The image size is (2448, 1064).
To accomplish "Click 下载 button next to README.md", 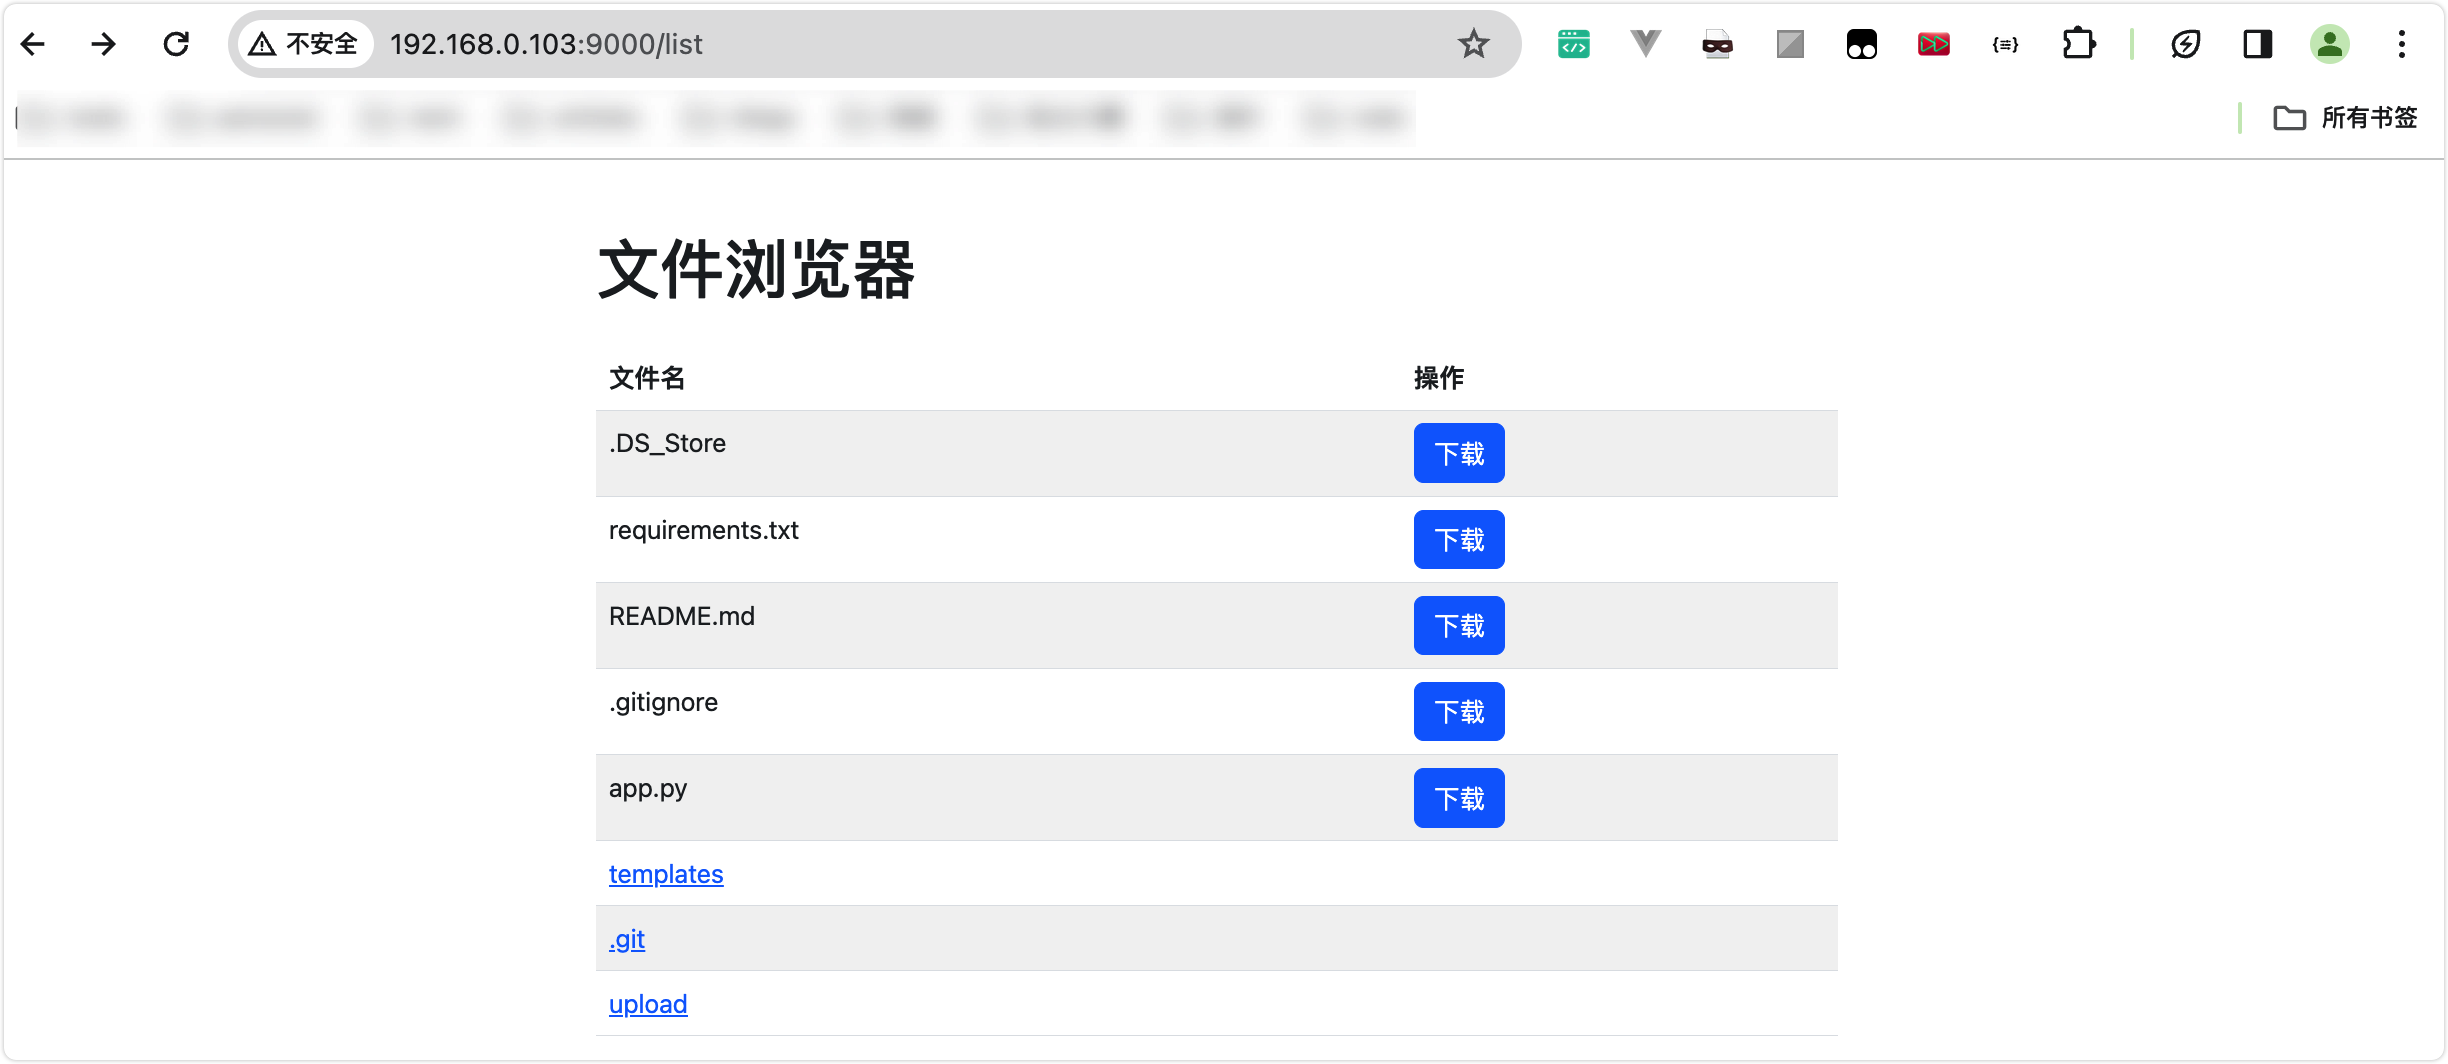I will [x=1459, y=625].
